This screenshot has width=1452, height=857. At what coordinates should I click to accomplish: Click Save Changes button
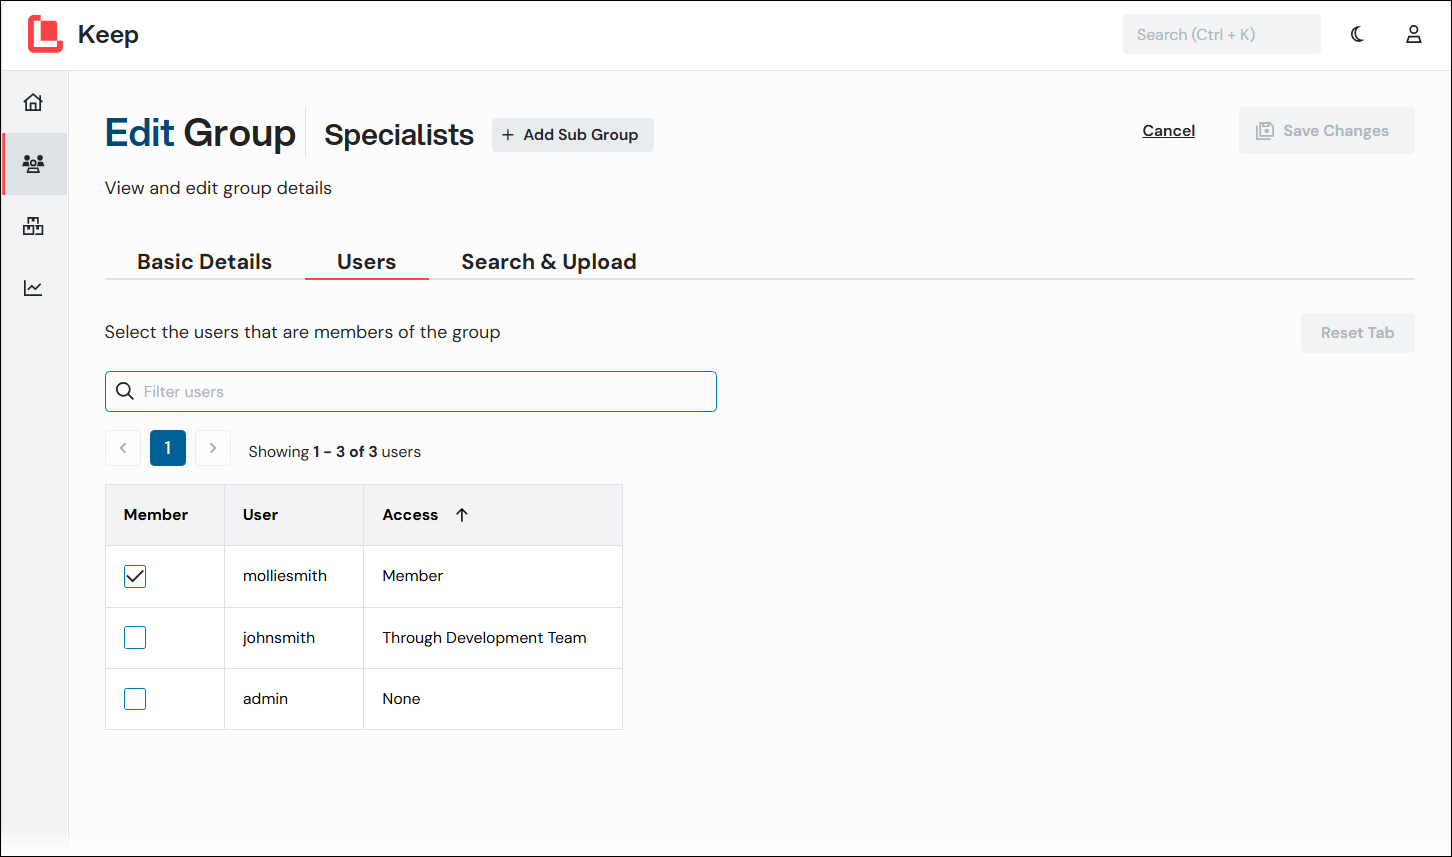[x=1327, y=131]
